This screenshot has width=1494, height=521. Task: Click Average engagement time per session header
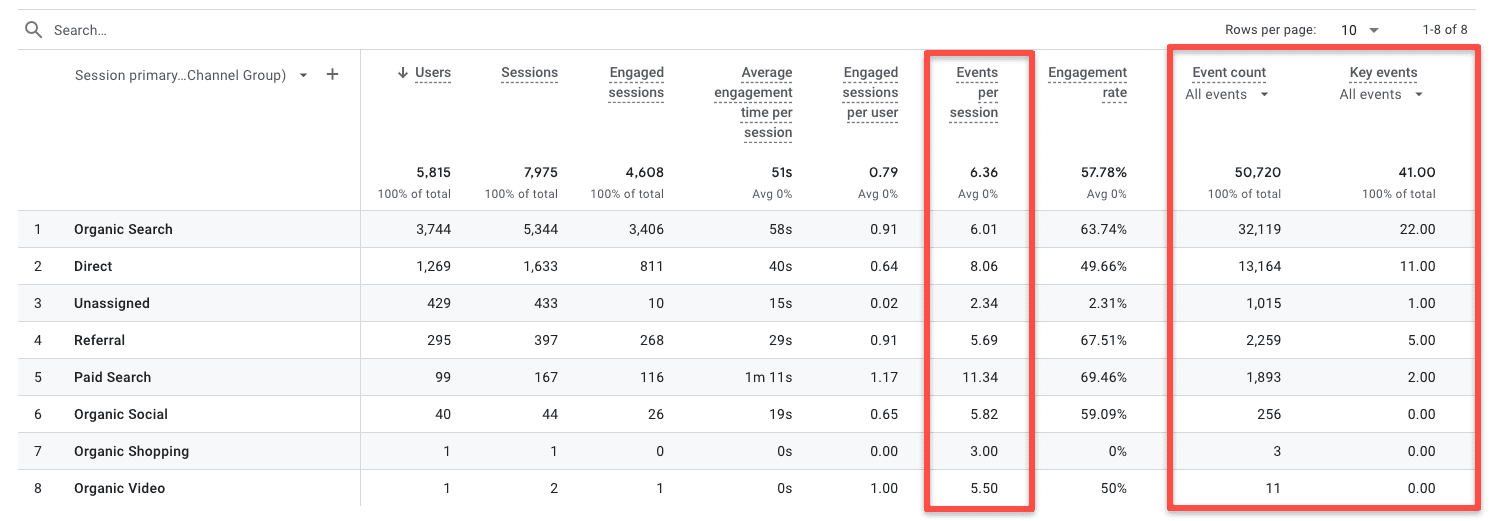(x=753, y=102)
